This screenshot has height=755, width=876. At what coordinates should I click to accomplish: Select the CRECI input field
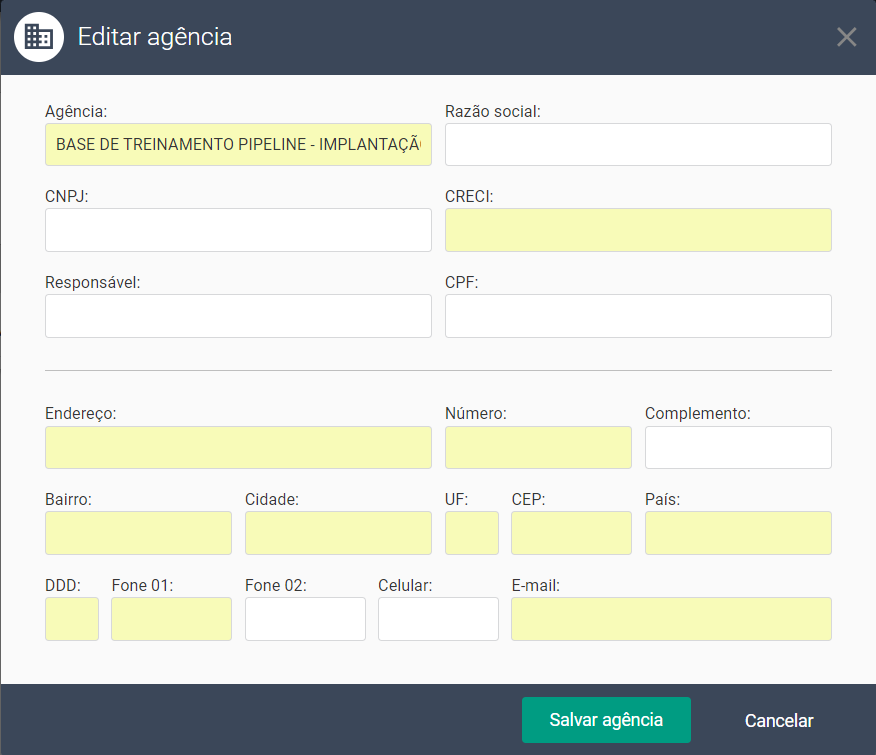click(638, 230)
